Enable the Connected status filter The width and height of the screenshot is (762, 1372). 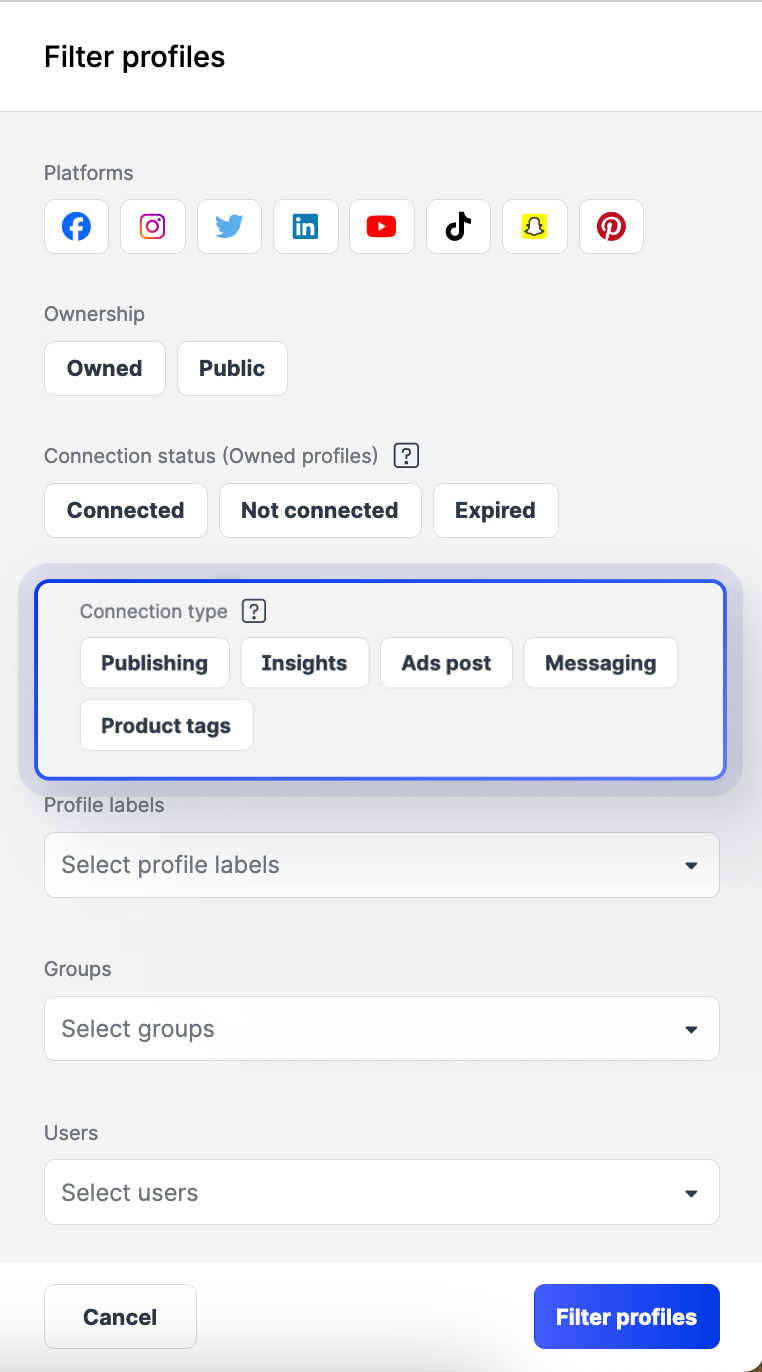(126, 510)
